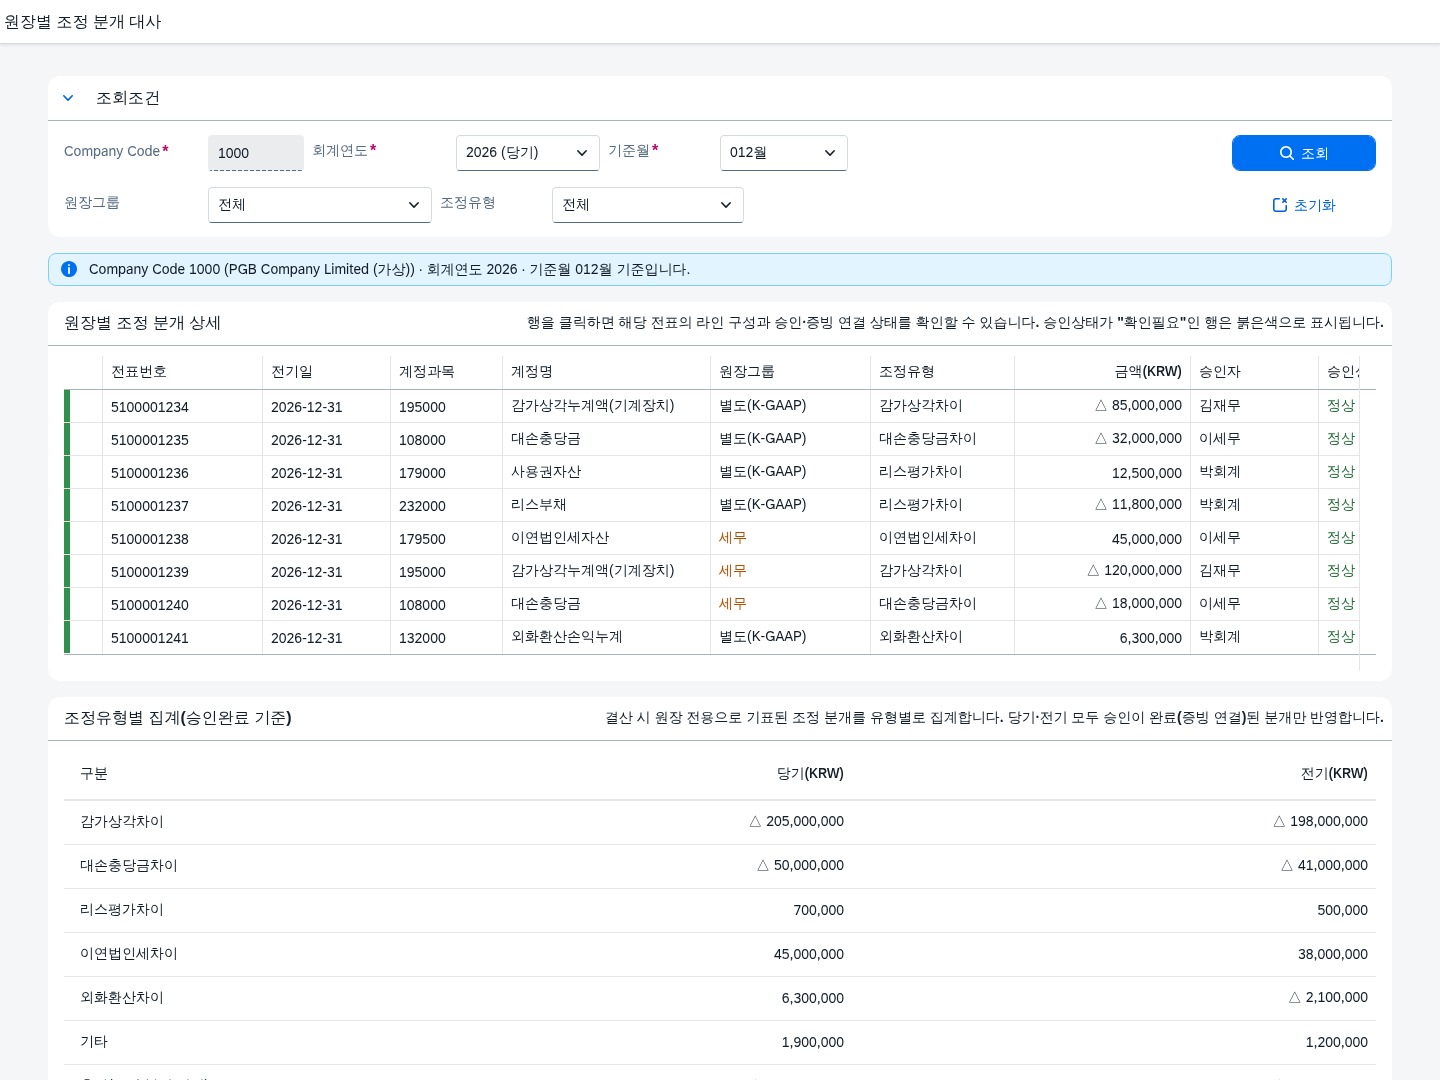Click the info icon in the notice bar
This screenshot has height=1080, width=1440.
tap(69, 269)
